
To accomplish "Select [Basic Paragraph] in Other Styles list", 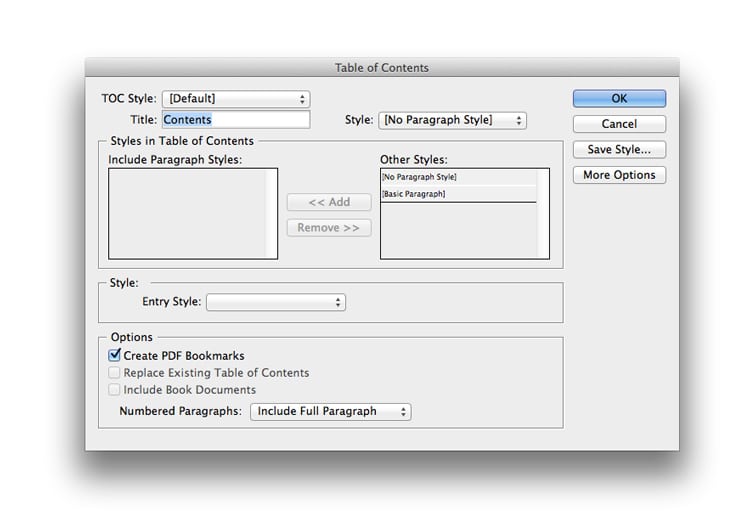I will point(458,194).
